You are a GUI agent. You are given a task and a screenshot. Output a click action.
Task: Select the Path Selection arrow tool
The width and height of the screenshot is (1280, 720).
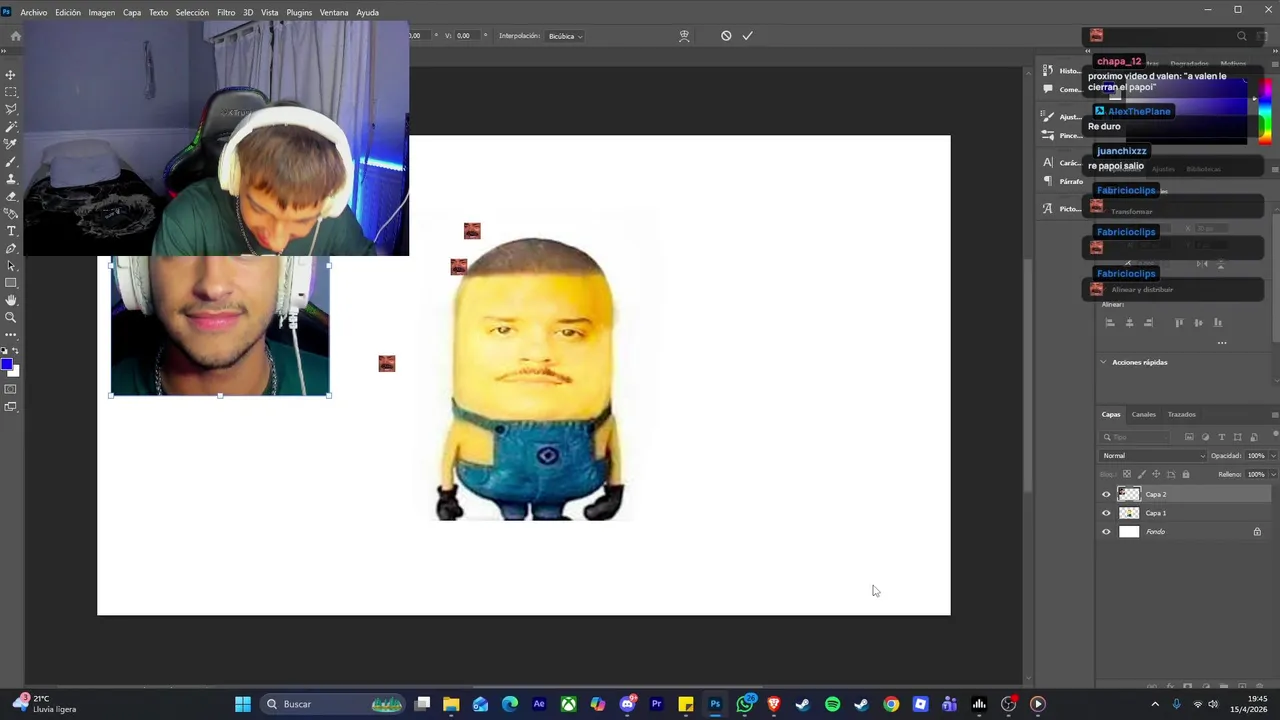[x=11, y=266]
